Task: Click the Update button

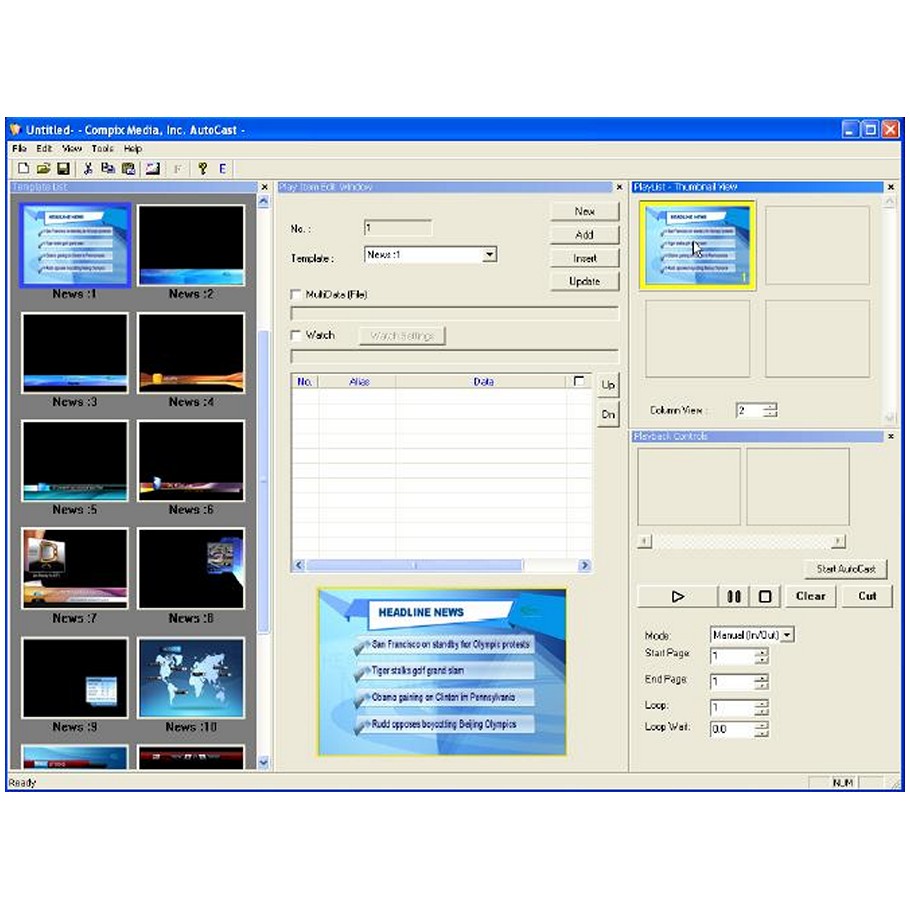Action: click(x=584, y=281)
